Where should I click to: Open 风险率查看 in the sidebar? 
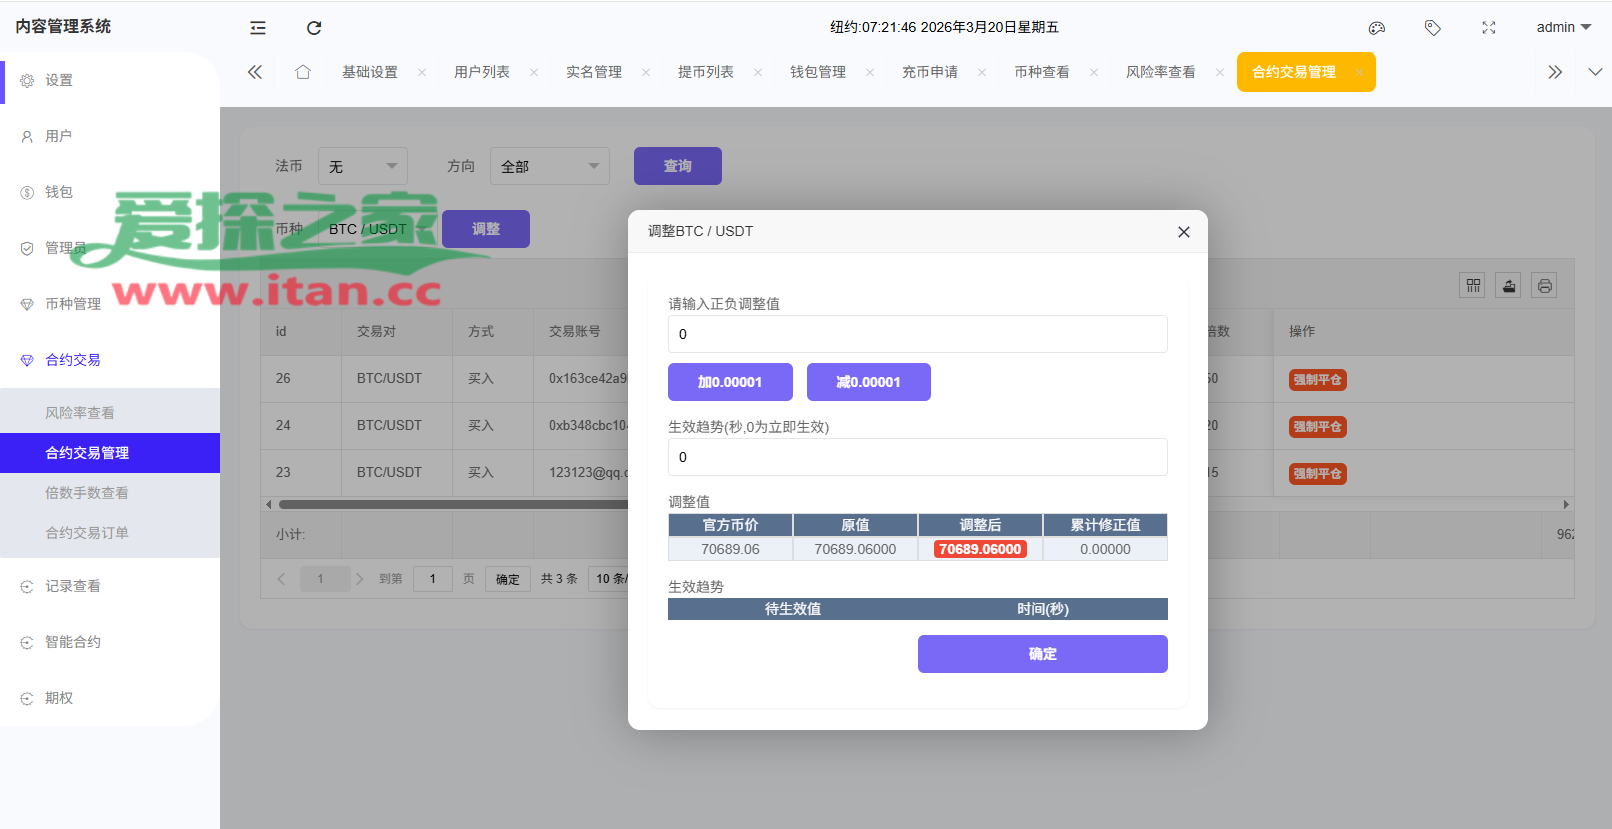(x=80, y=413)
